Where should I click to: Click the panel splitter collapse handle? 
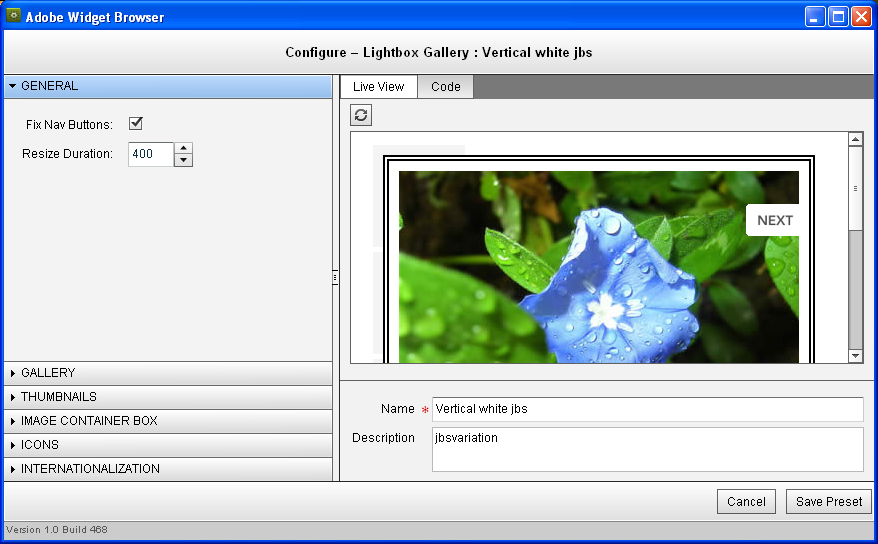pyautogui.click(x=336, y=278)
